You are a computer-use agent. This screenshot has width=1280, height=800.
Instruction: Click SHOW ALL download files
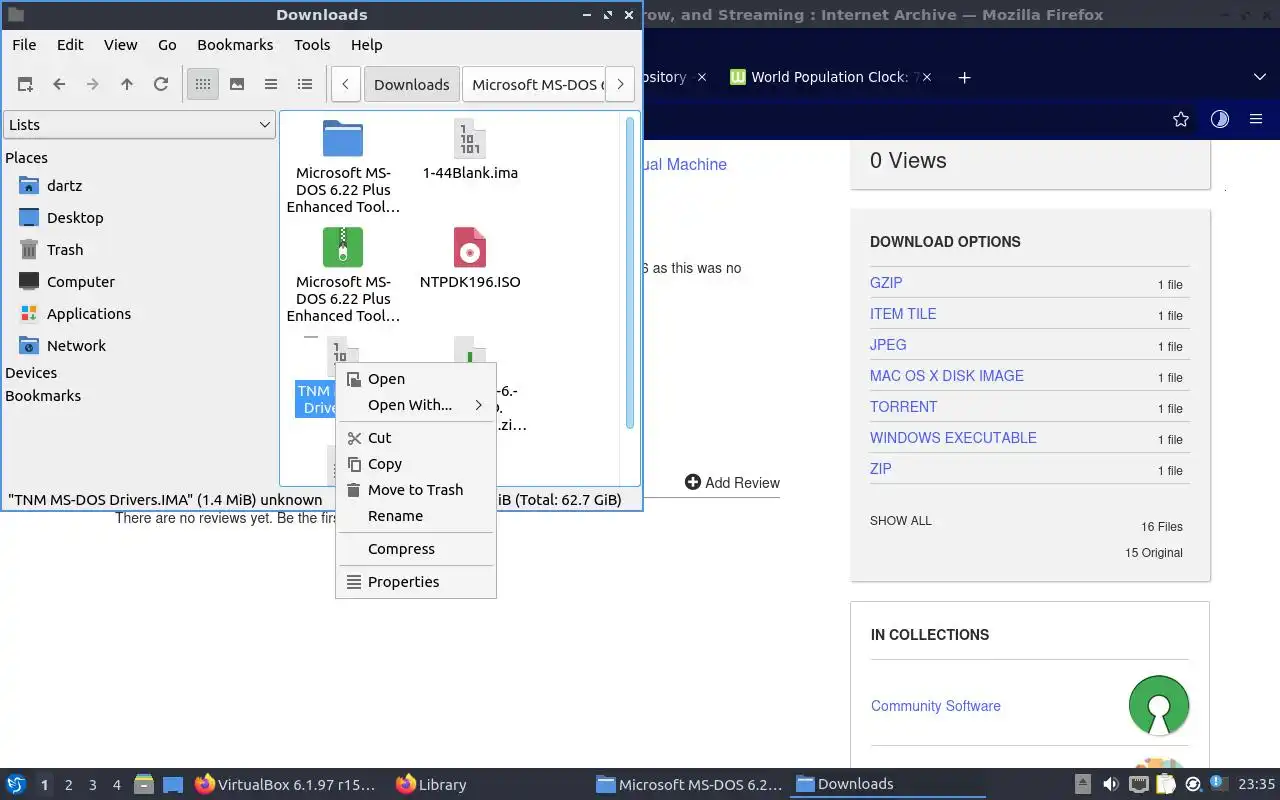901,521
